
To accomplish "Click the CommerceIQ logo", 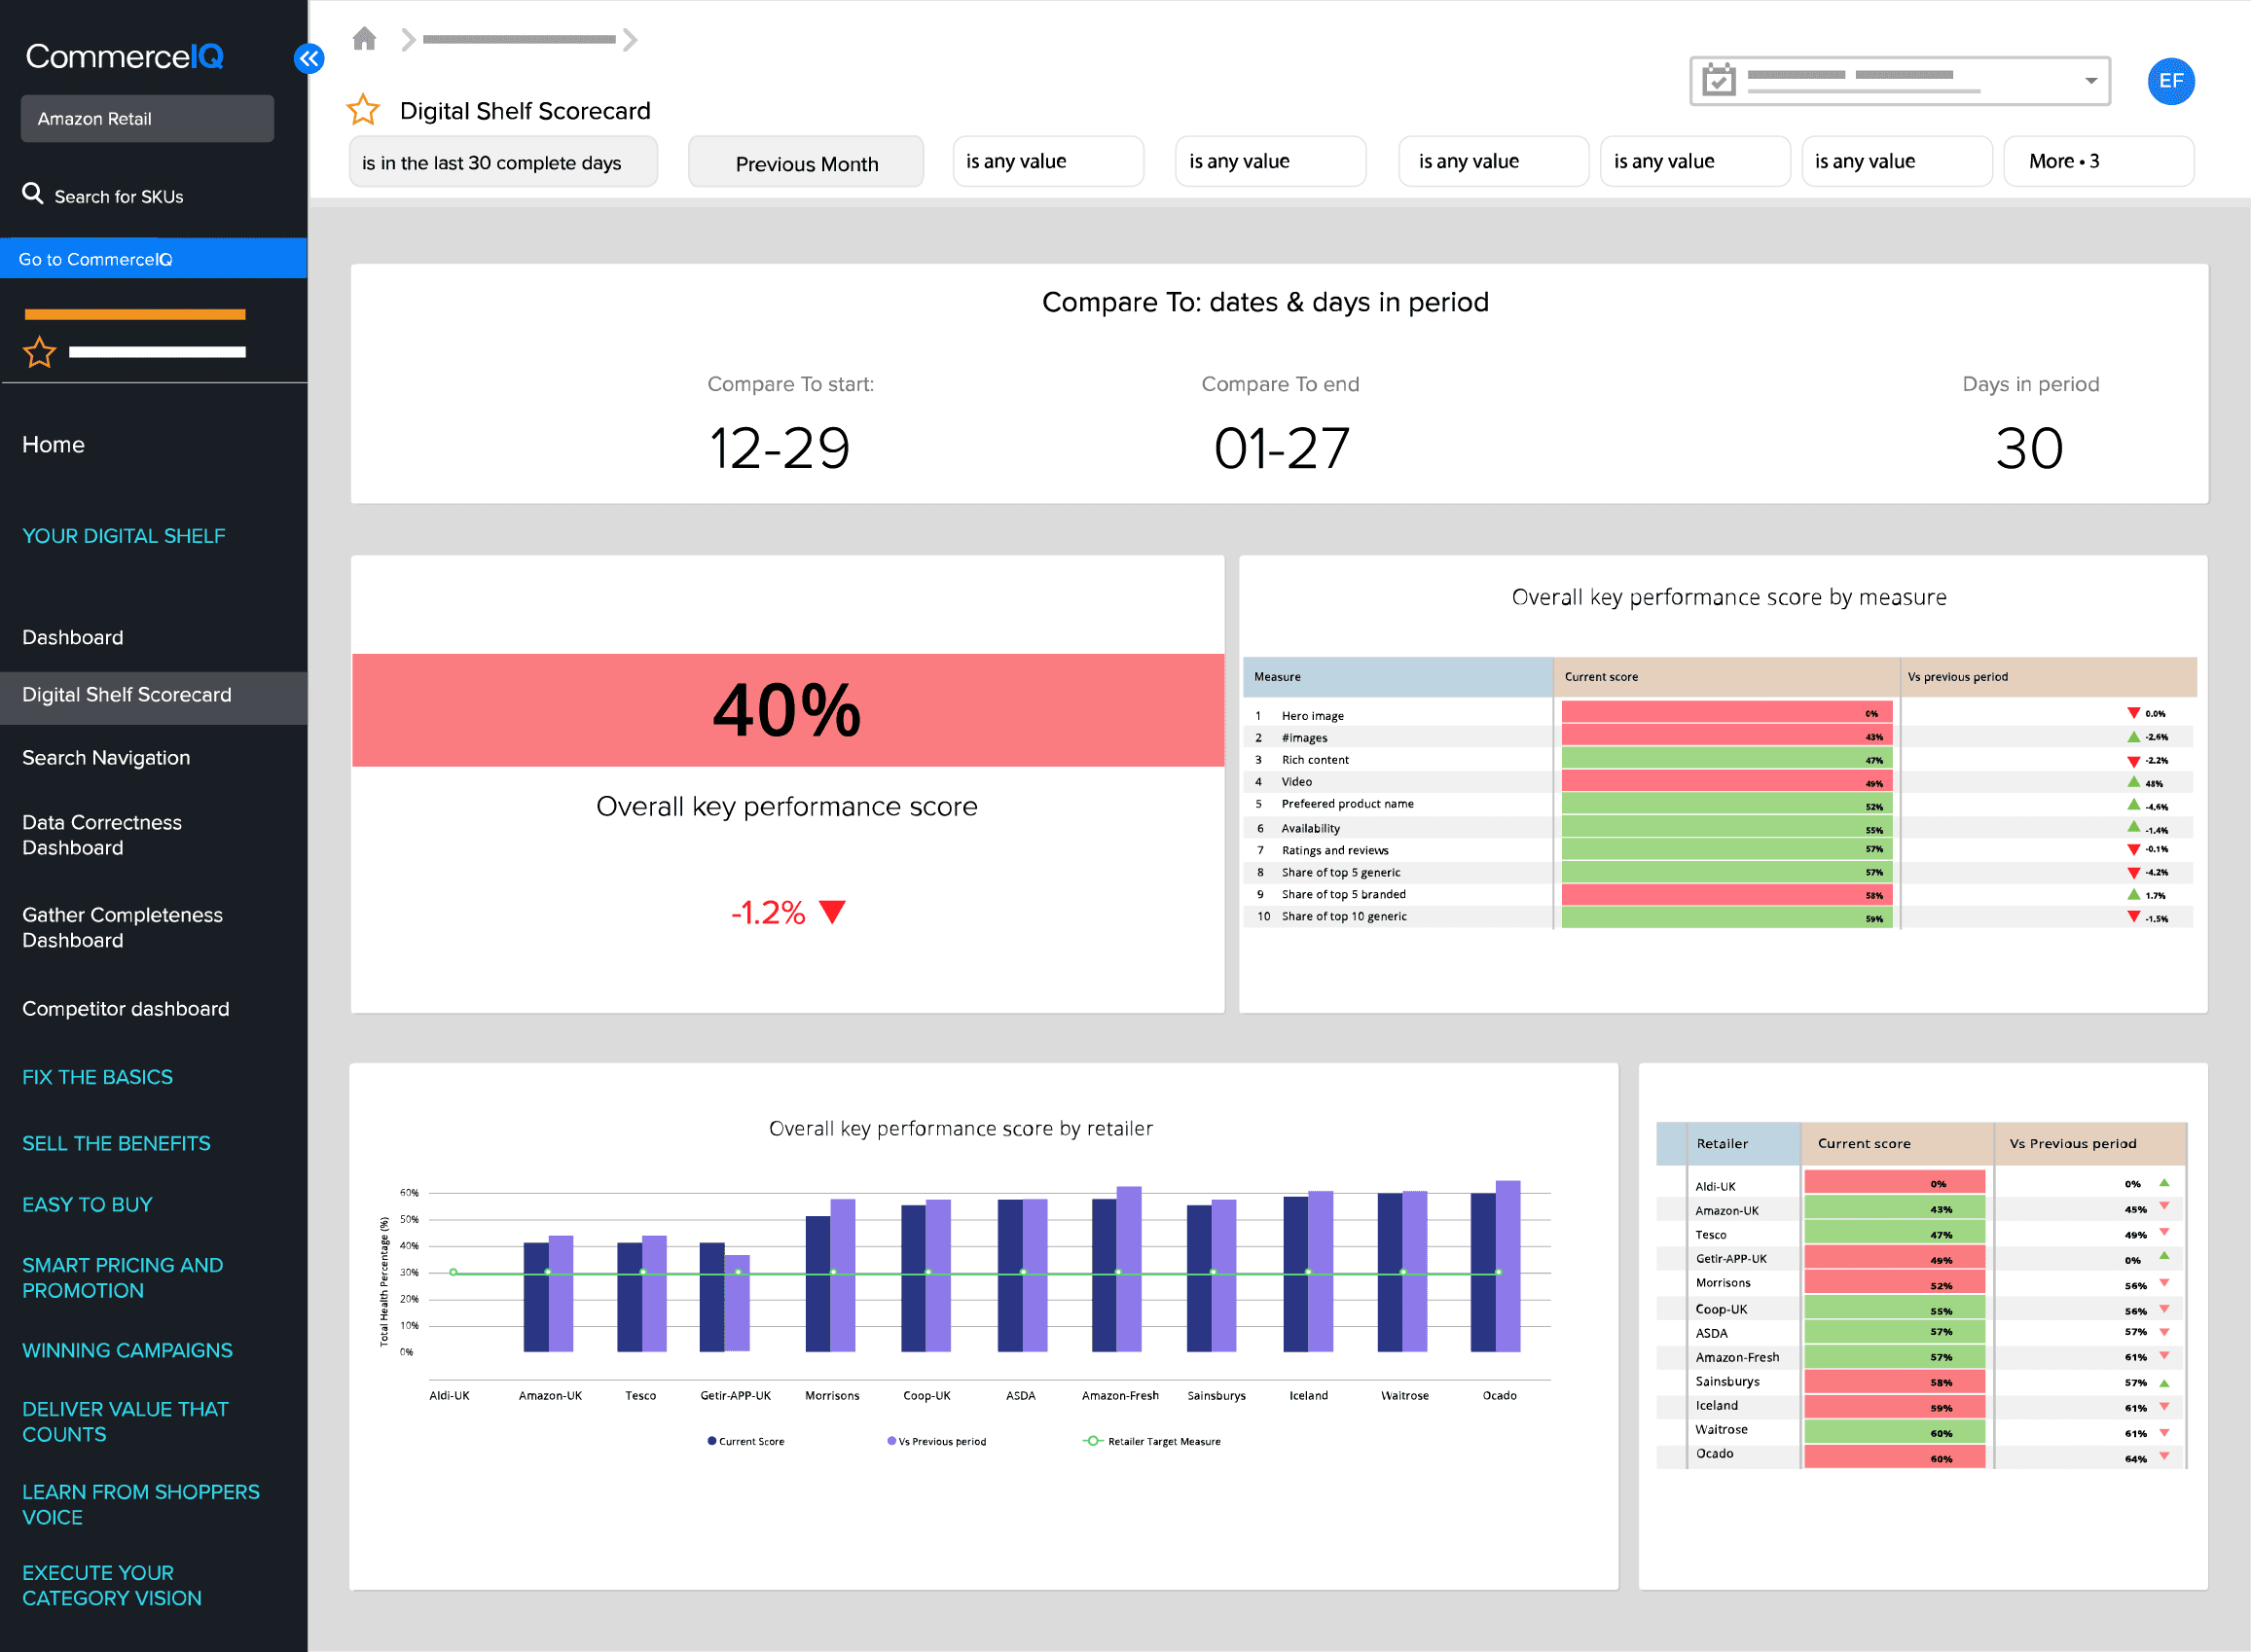I will coord(124,57).
